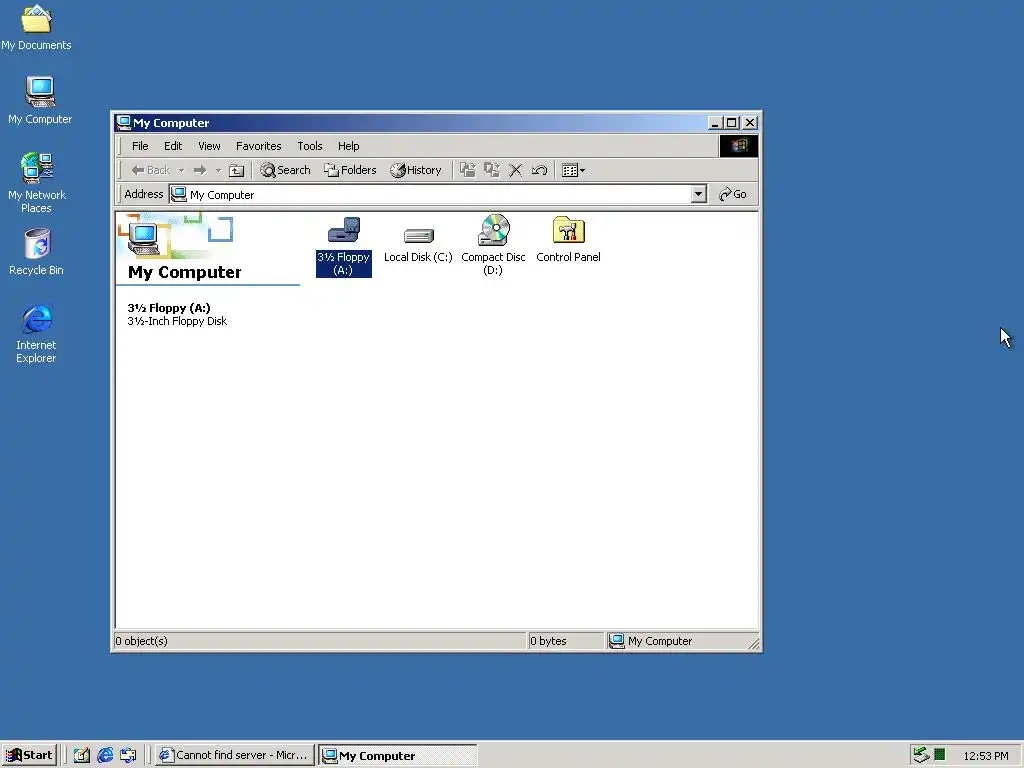Open the Search pane
1024x768 pixels.
285,170
